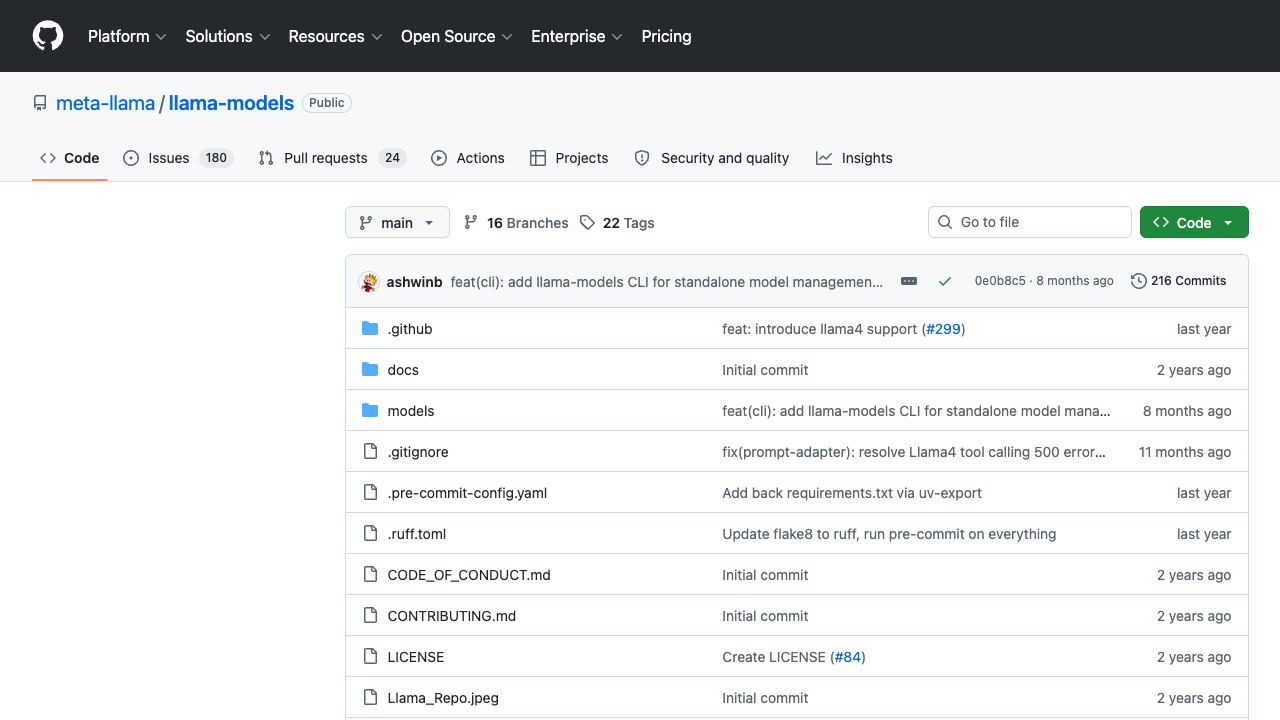1280x720 pixels.
Task: Open the Llama_Repo.jpeg file
Action: (443, 698)
